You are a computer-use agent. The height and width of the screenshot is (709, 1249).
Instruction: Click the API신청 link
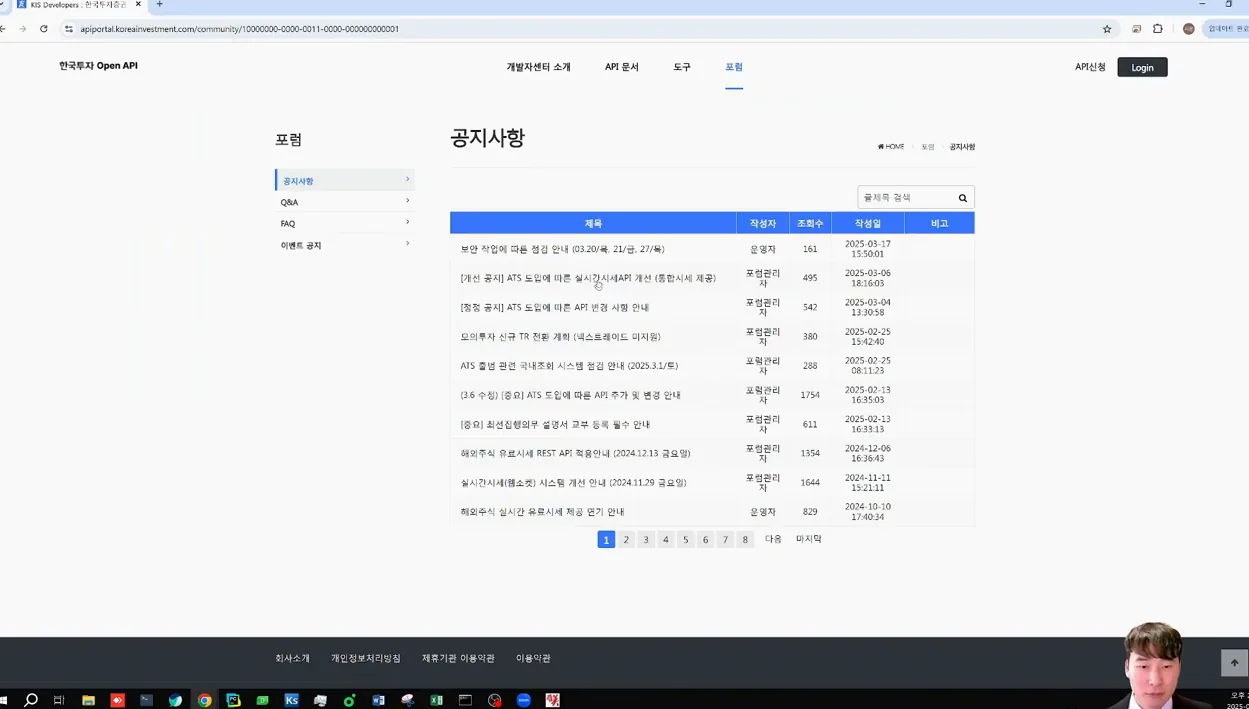(x=1090, y=67)
